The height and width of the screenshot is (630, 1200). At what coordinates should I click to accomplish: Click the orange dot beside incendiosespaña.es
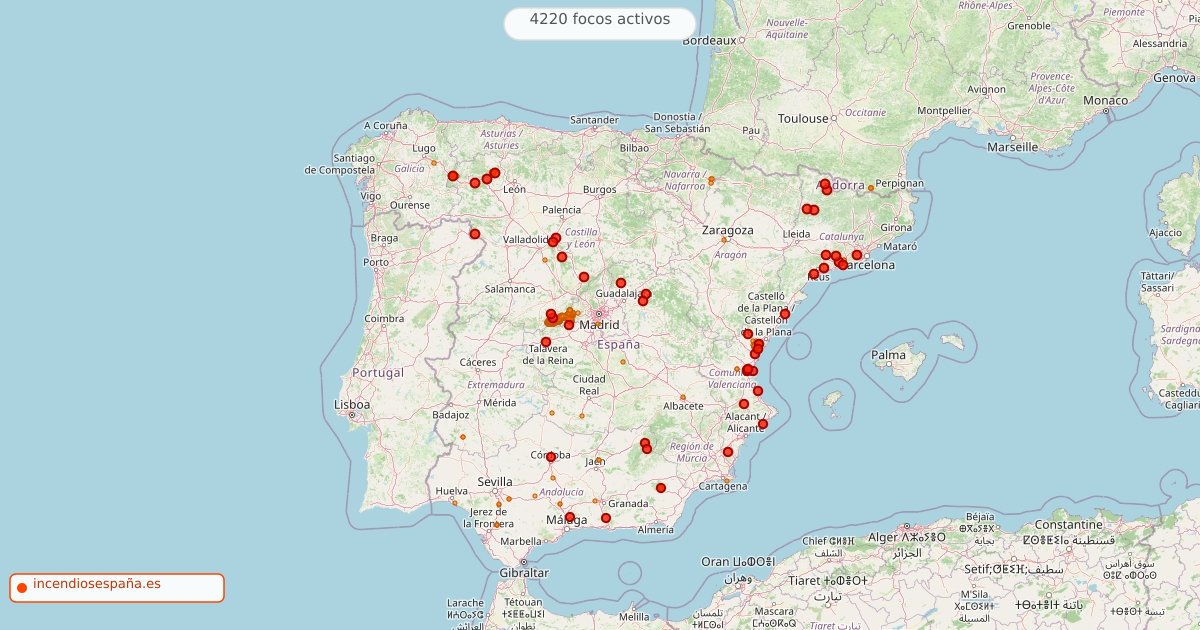click(21, 587)
